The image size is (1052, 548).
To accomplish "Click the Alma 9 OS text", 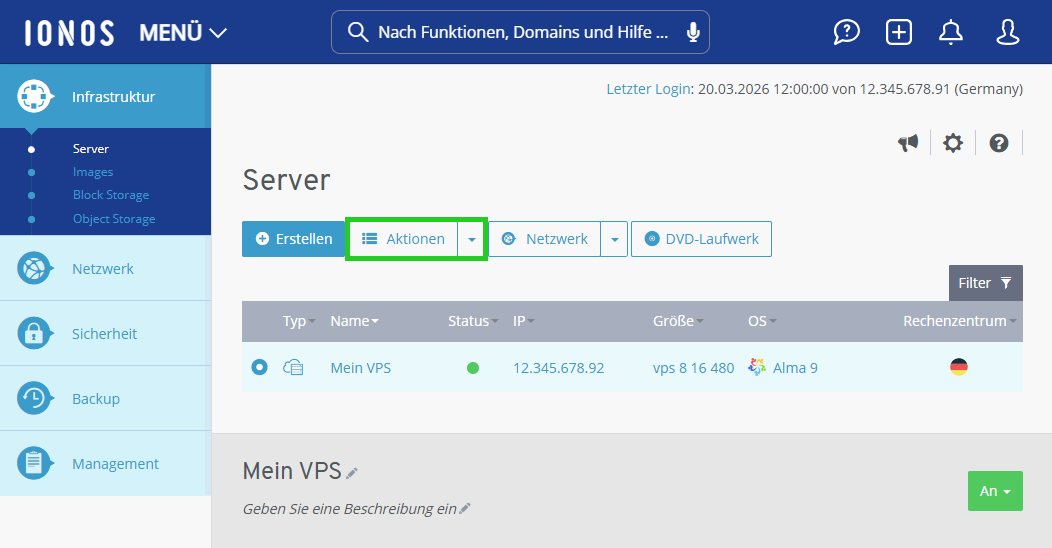I will 795,368.
